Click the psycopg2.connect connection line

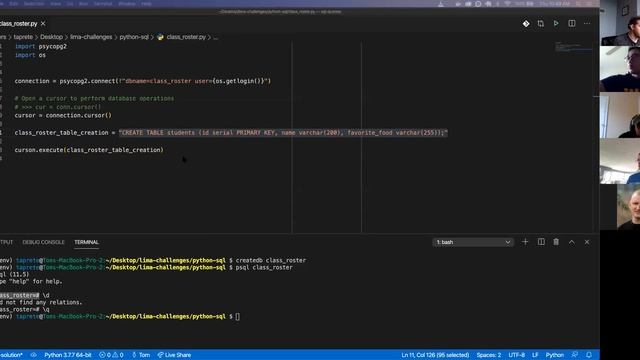[x=143, y=81]
